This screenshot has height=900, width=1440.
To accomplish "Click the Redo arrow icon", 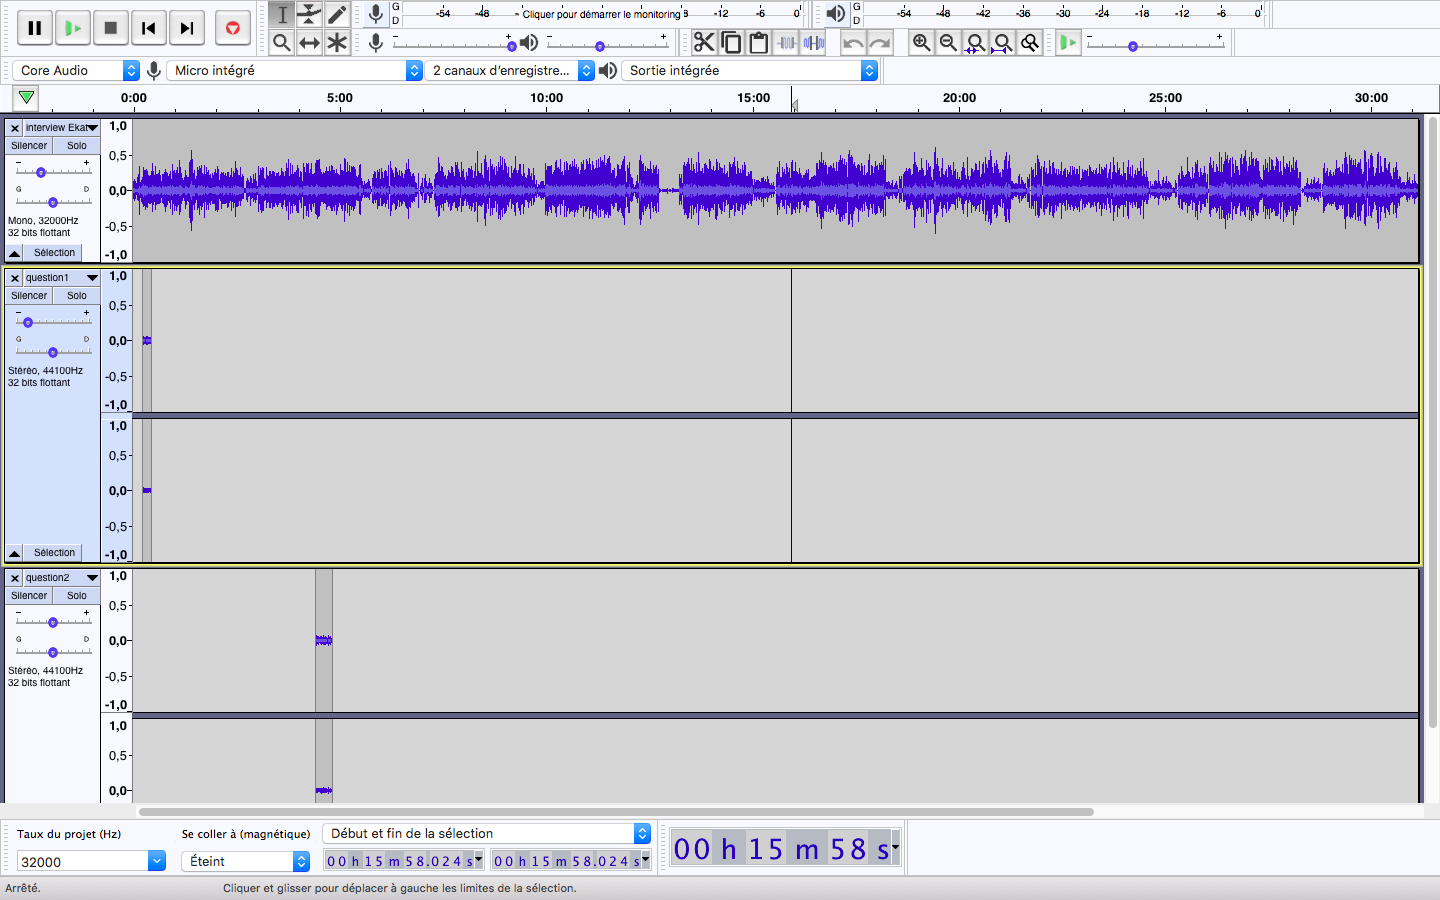I will (880, 42).
